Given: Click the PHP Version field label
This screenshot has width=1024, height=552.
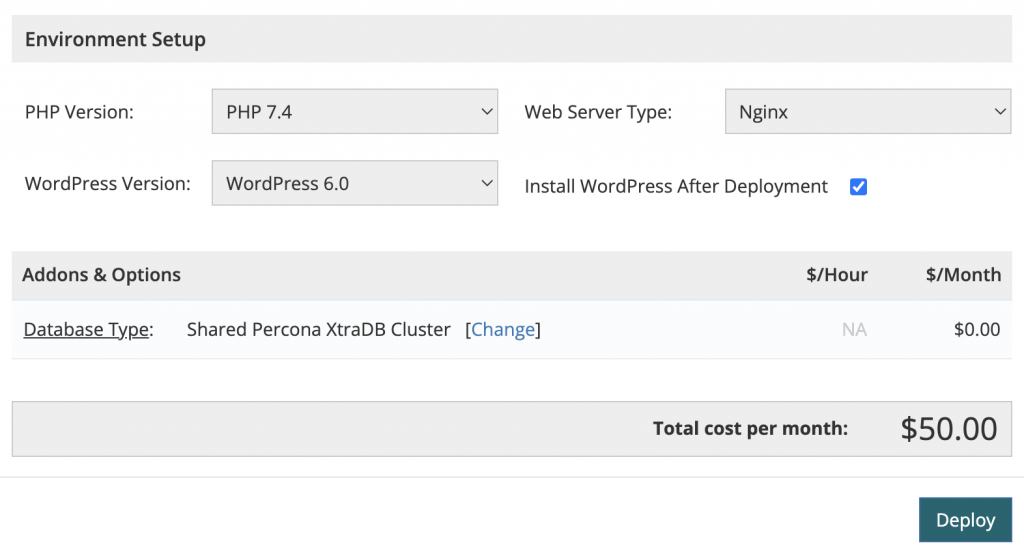Looking at the screenshot, I should click(79, 112).
